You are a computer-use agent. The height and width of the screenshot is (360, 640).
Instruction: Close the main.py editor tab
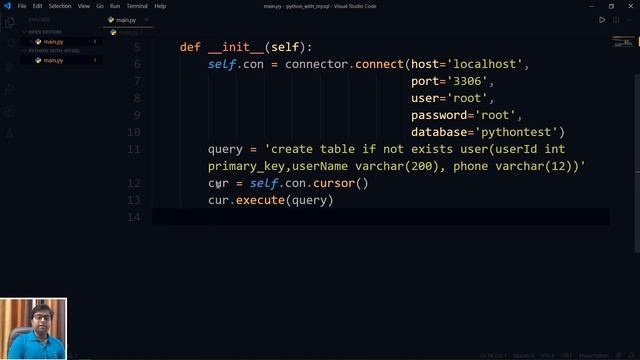click(x=147, y=20)
